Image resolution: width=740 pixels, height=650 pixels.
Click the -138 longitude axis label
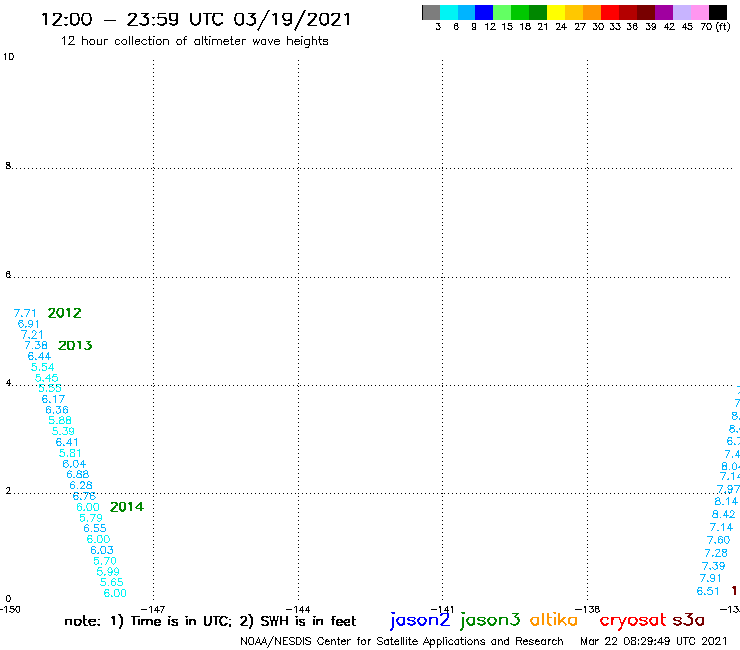pos(587,610)
